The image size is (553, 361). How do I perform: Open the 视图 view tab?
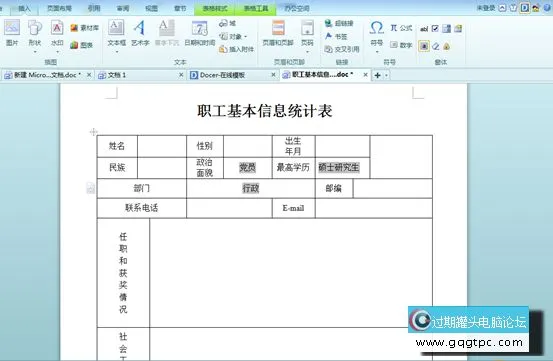point(151,8)
